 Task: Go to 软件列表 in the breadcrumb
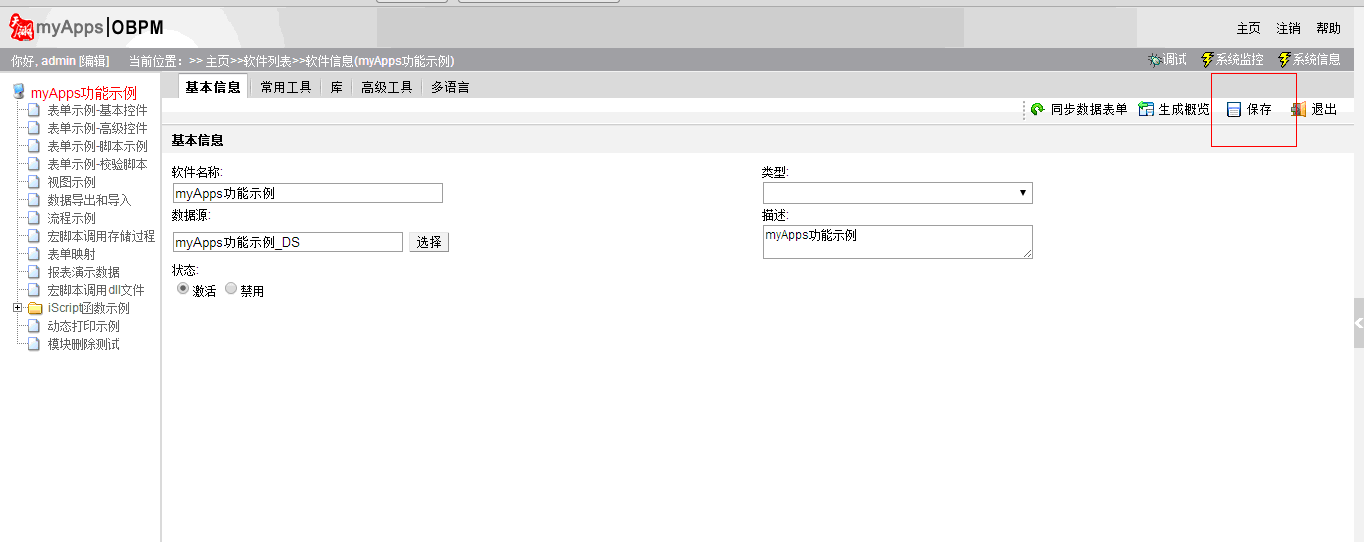pyautogui.click(x=267, y=61)
